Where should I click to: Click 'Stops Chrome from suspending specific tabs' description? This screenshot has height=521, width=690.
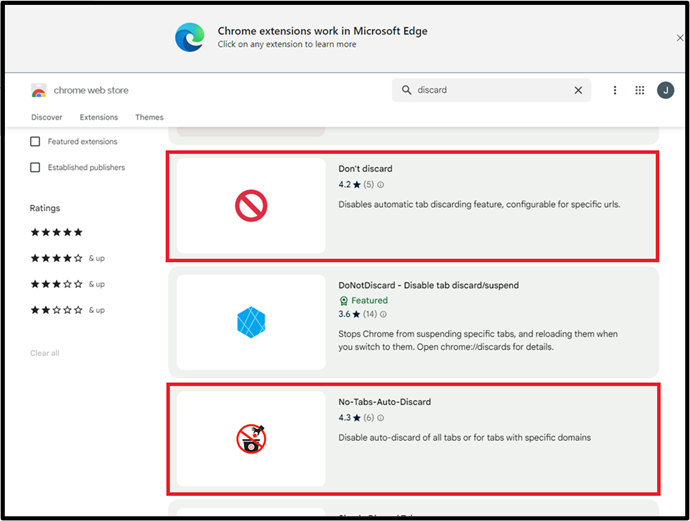(x=478, y=340)
